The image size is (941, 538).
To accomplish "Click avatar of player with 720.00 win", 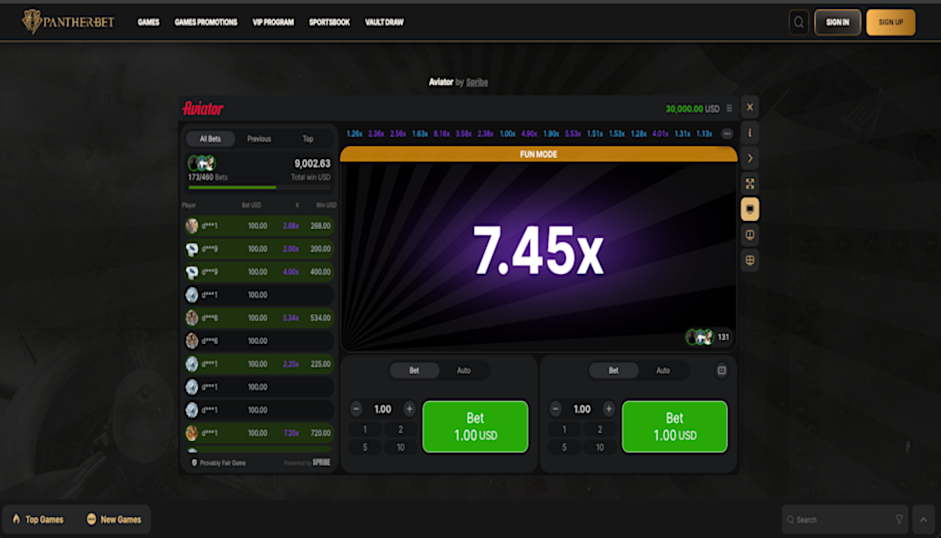I will point(192,433).
